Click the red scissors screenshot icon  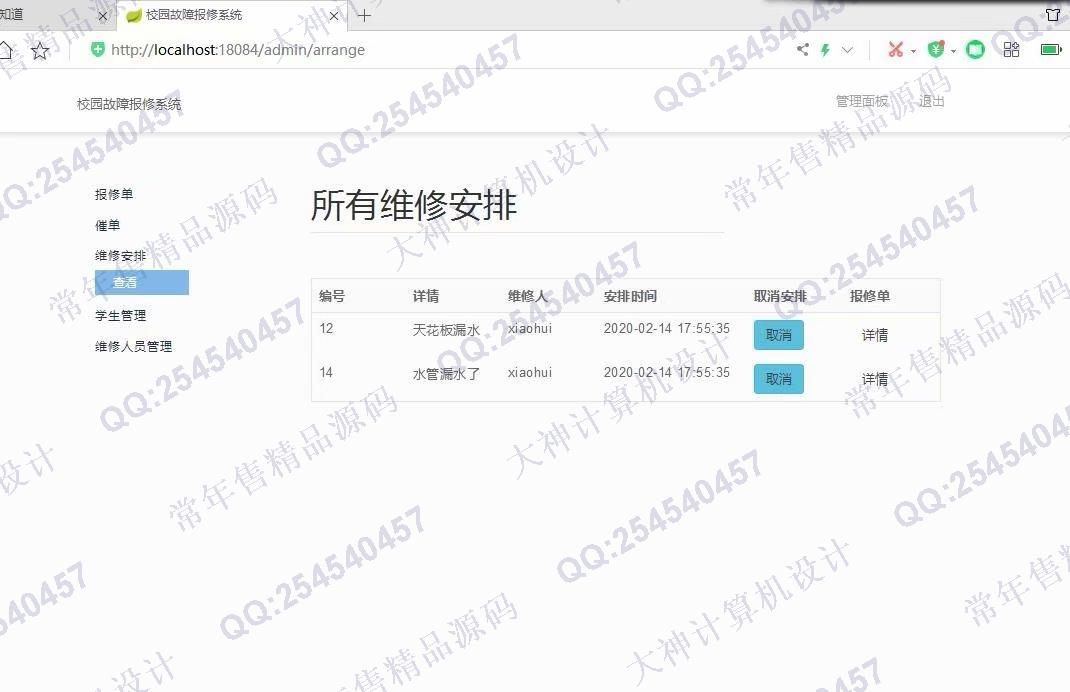coord(895,49)
